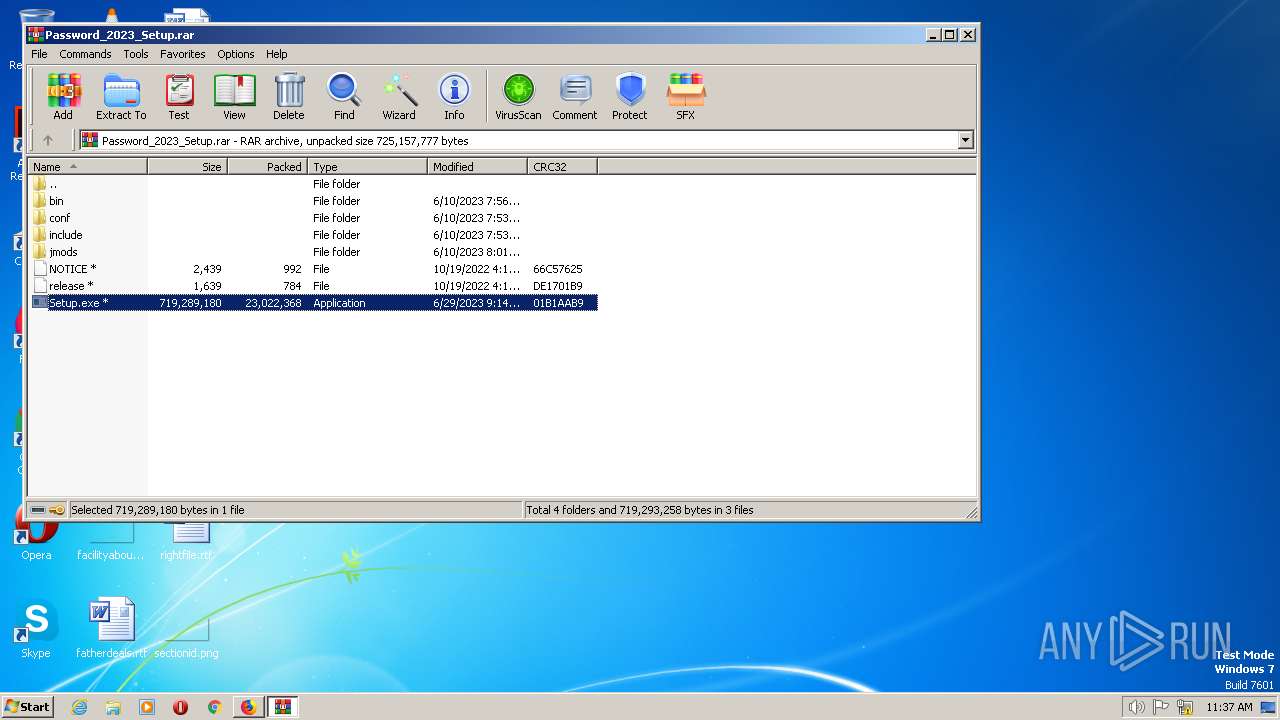Open the Commands menu
The height and width of the screenshot is (720, 1280).
pos(85,54)
